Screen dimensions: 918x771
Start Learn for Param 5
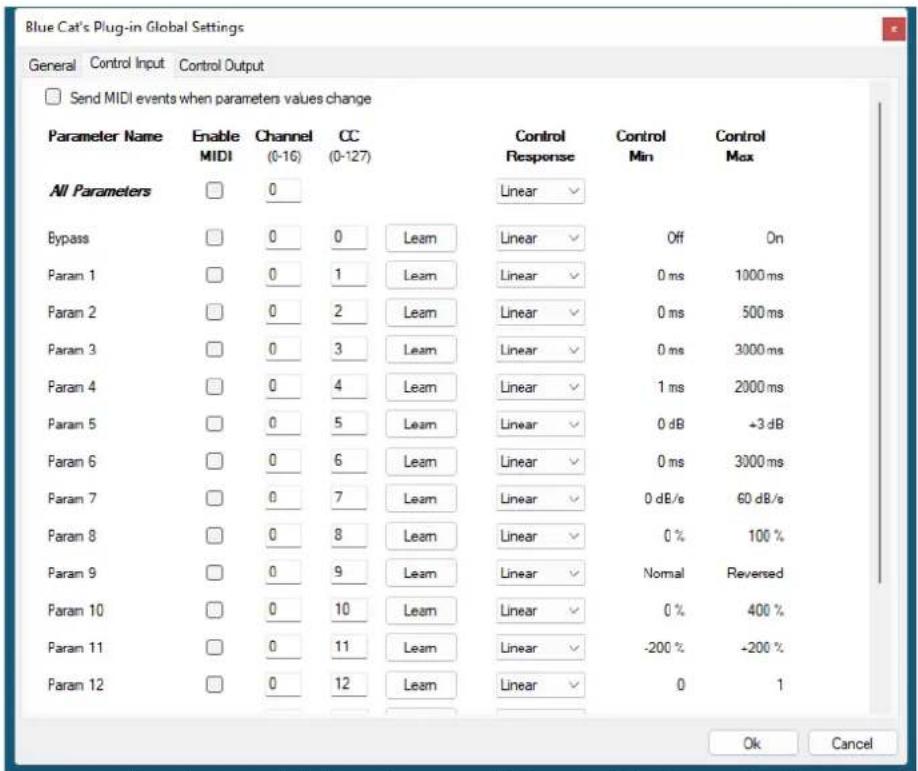point(420,424)
